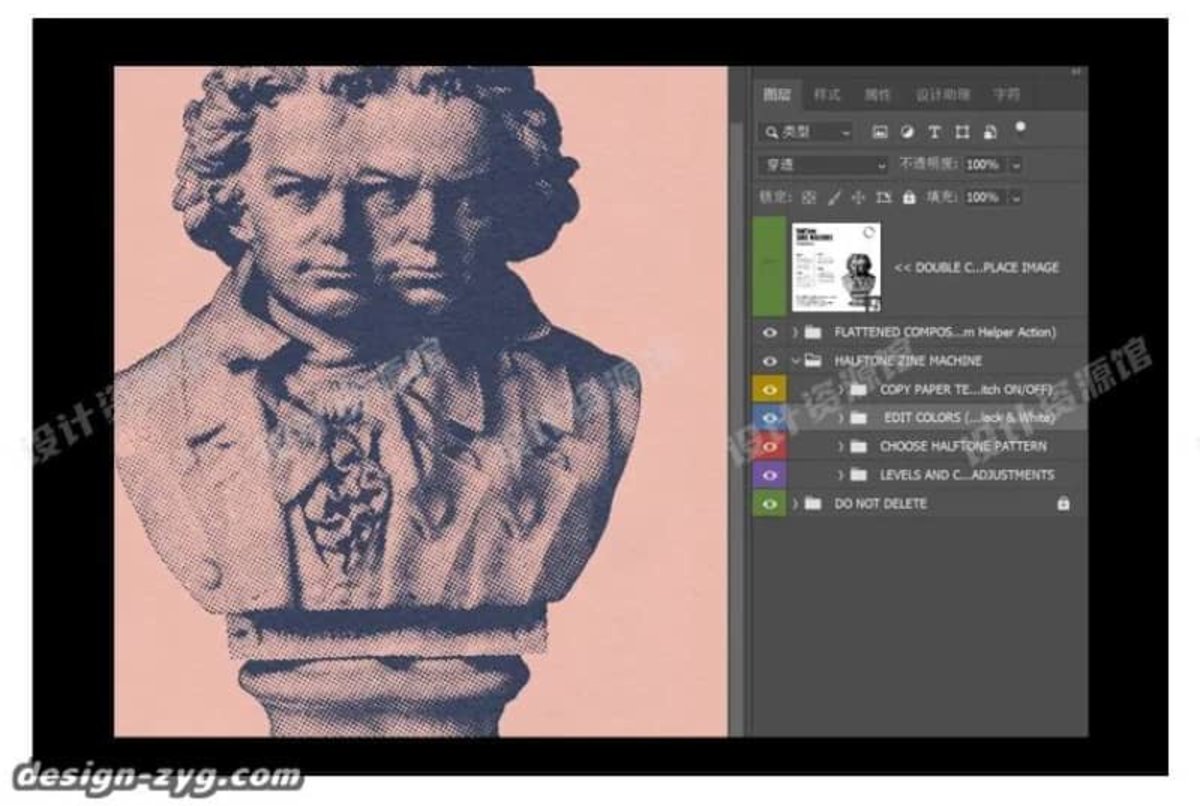Toggle COPY PAPER TE group visibility eye
This screenshot has width=1200, height=806.
[x=770, y=389]
